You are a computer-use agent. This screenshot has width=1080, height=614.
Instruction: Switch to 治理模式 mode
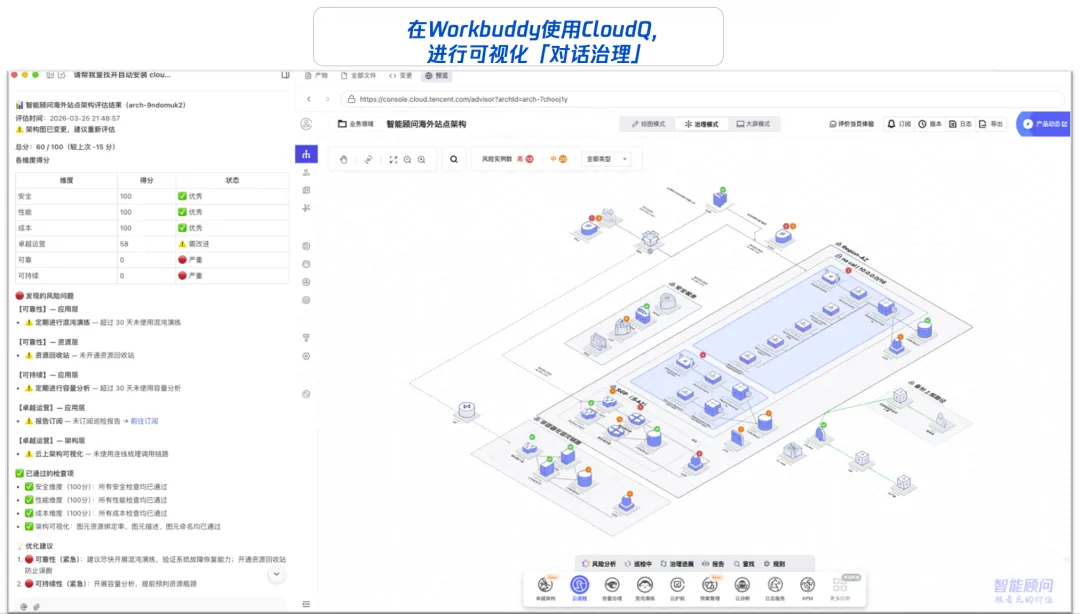[x=701, y=124]
